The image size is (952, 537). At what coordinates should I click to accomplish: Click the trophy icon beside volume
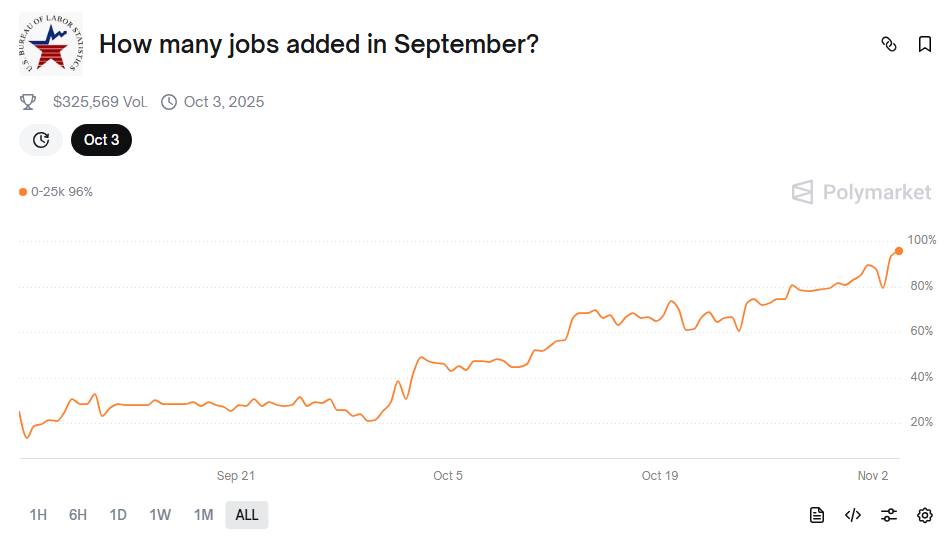(x=28, y=102)
